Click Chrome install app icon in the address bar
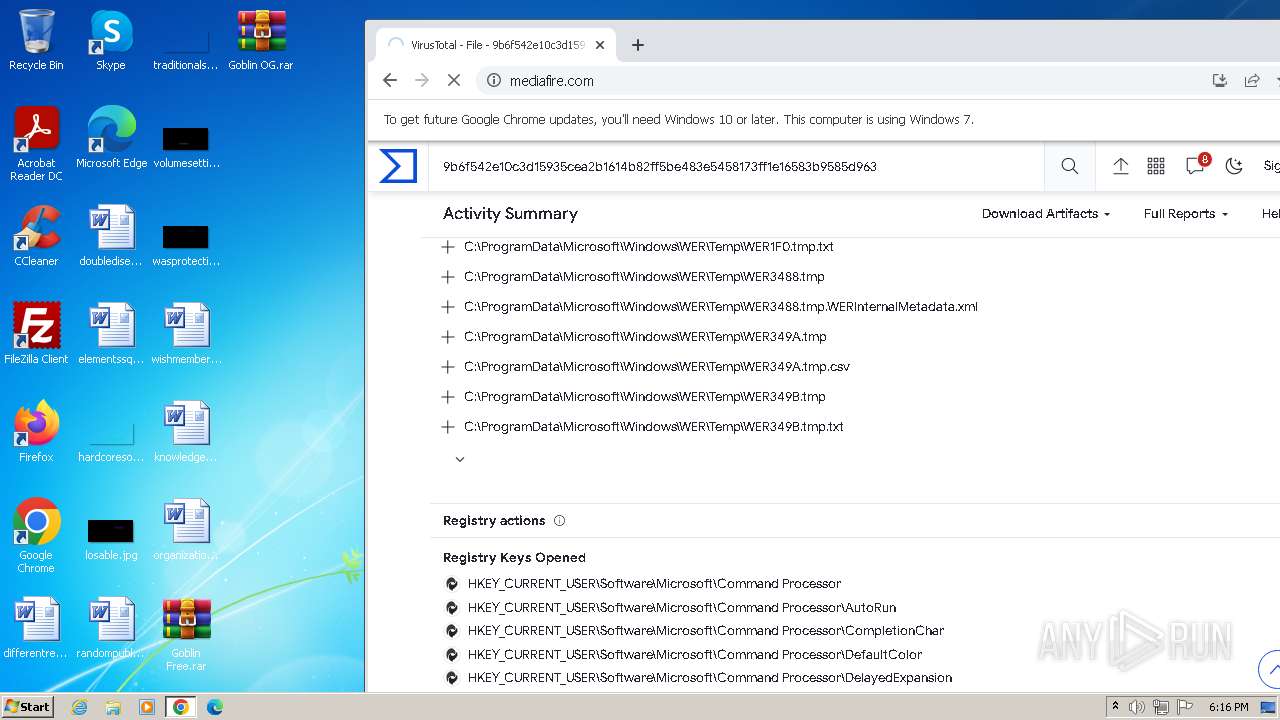 (x=1219, y=80)
